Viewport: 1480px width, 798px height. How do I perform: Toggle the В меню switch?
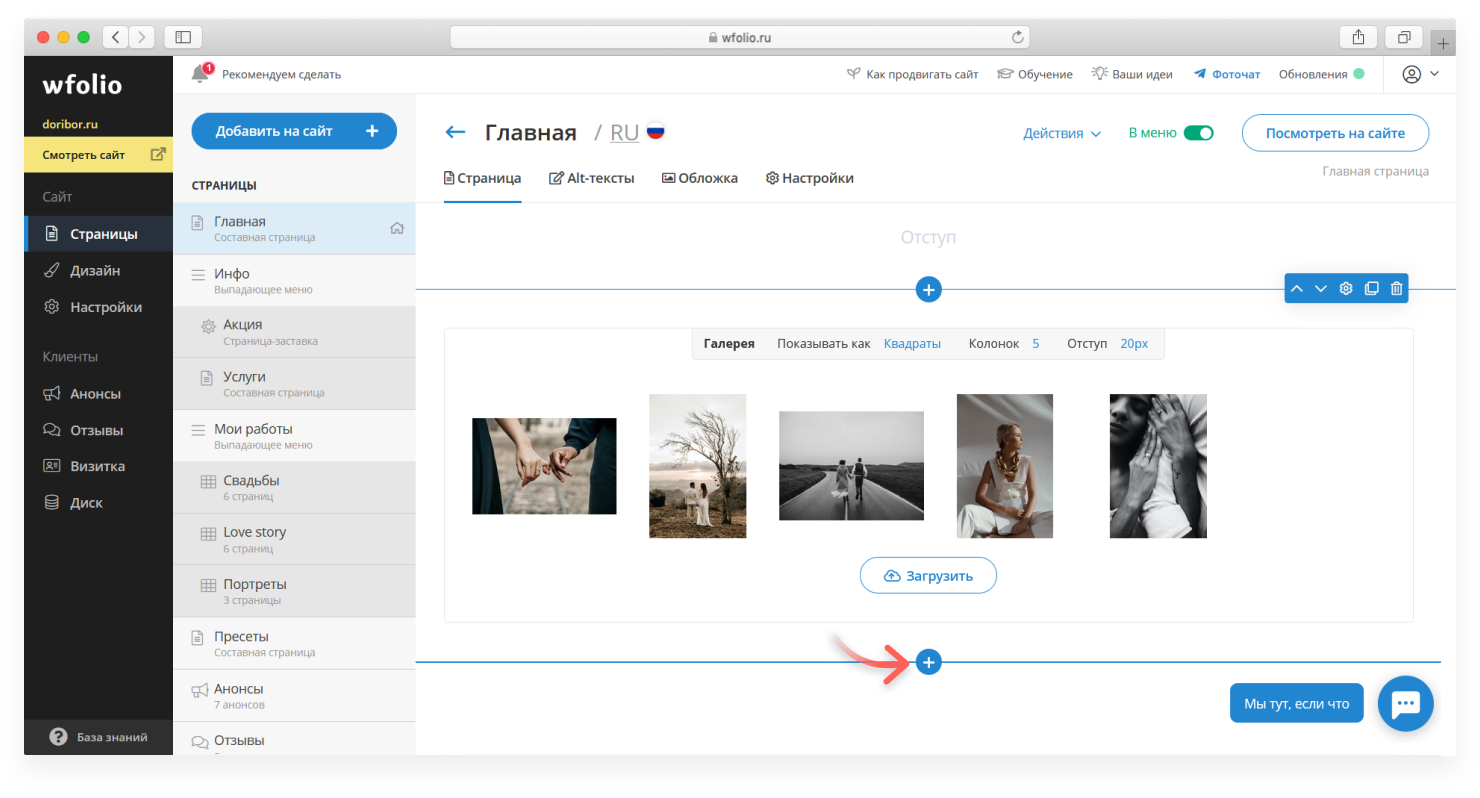tap(1198, 133)
